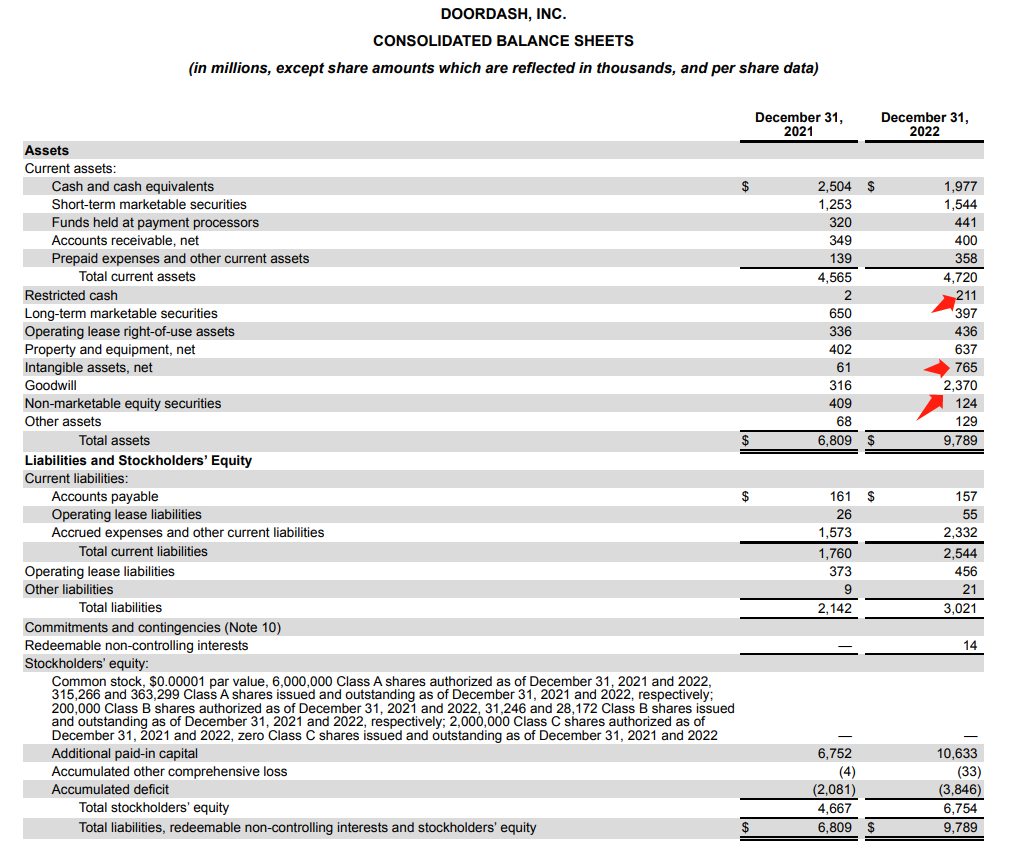Select 2022 total stockholders' equity 6,754

click(961, 808)
